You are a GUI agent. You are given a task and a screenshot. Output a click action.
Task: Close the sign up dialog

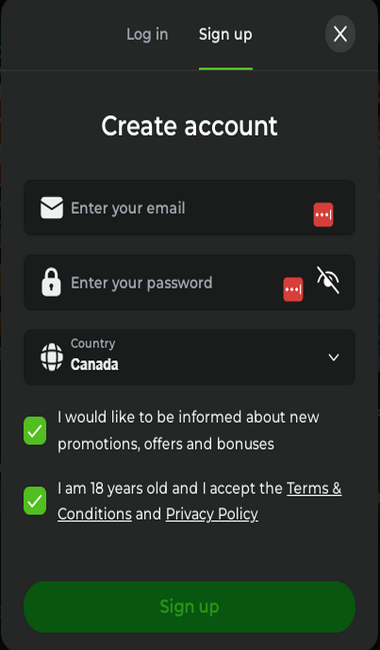pyautogui.click(x=340, y=34)
